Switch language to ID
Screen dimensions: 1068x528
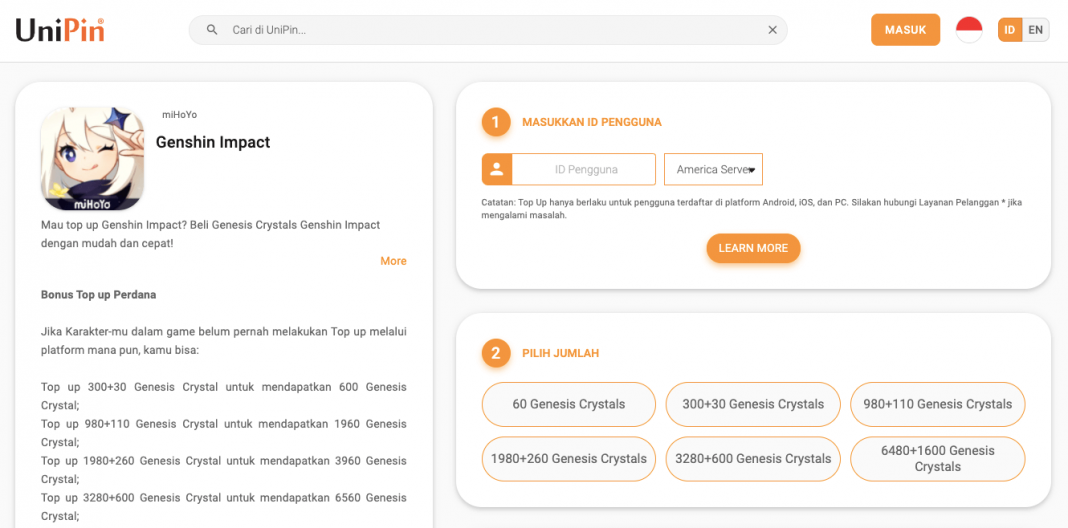click(x=1009, y=30)
